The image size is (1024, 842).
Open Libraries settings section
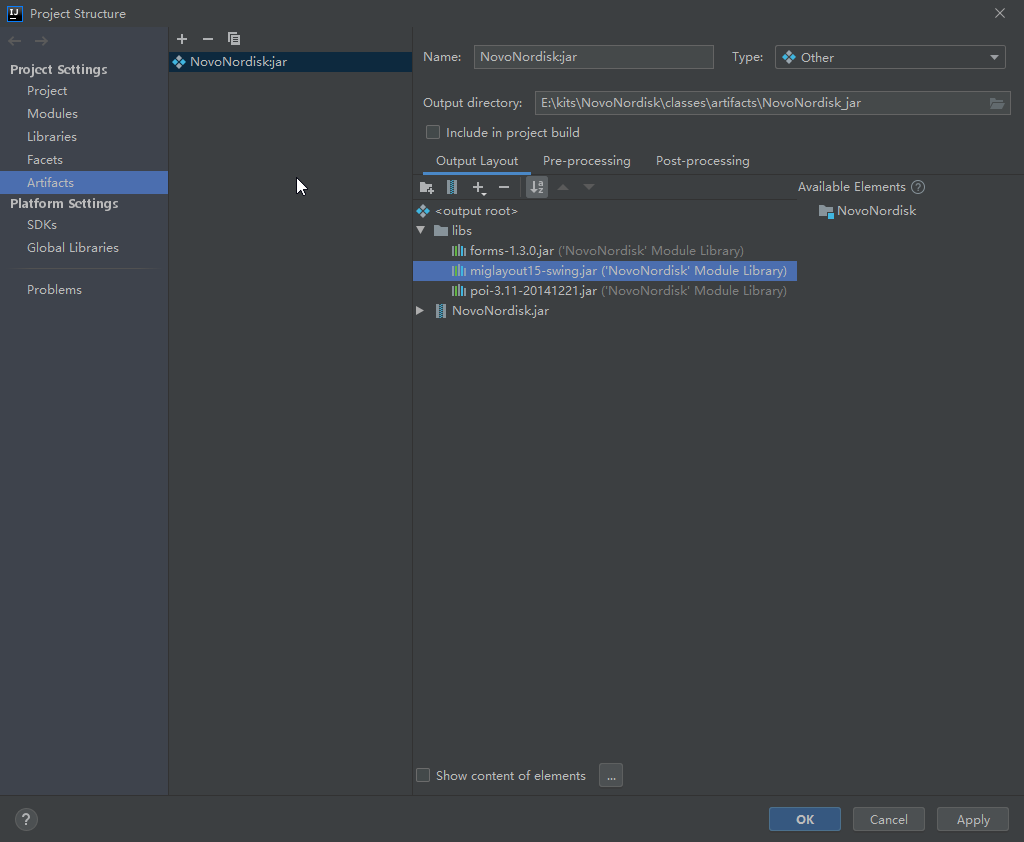tap(52, 137)
